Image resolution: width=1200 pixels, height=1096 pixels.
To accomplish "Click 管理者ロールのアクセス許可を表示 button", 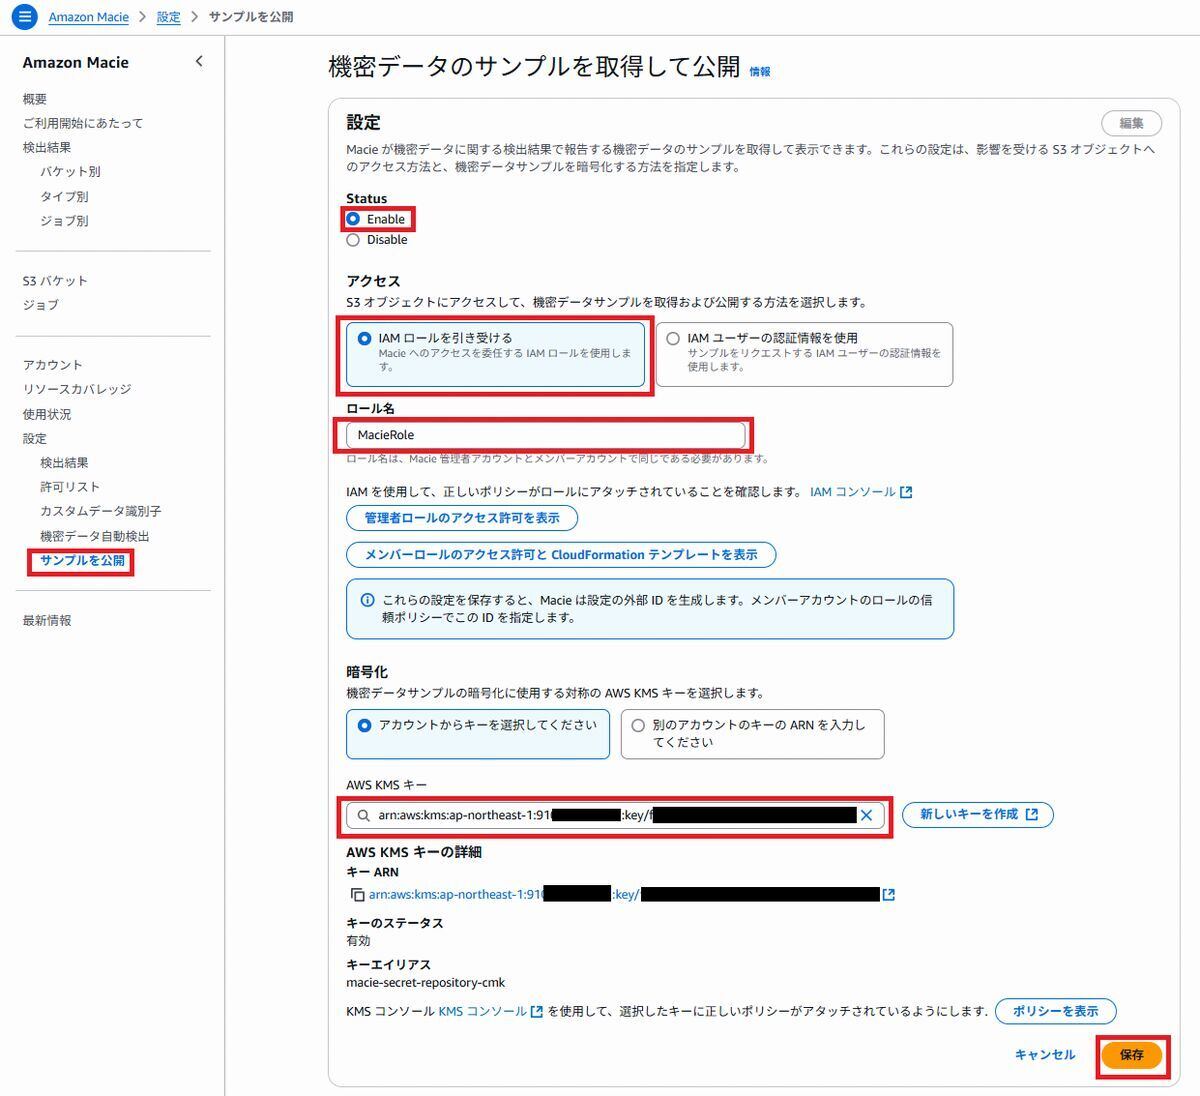I will (462, 518).
